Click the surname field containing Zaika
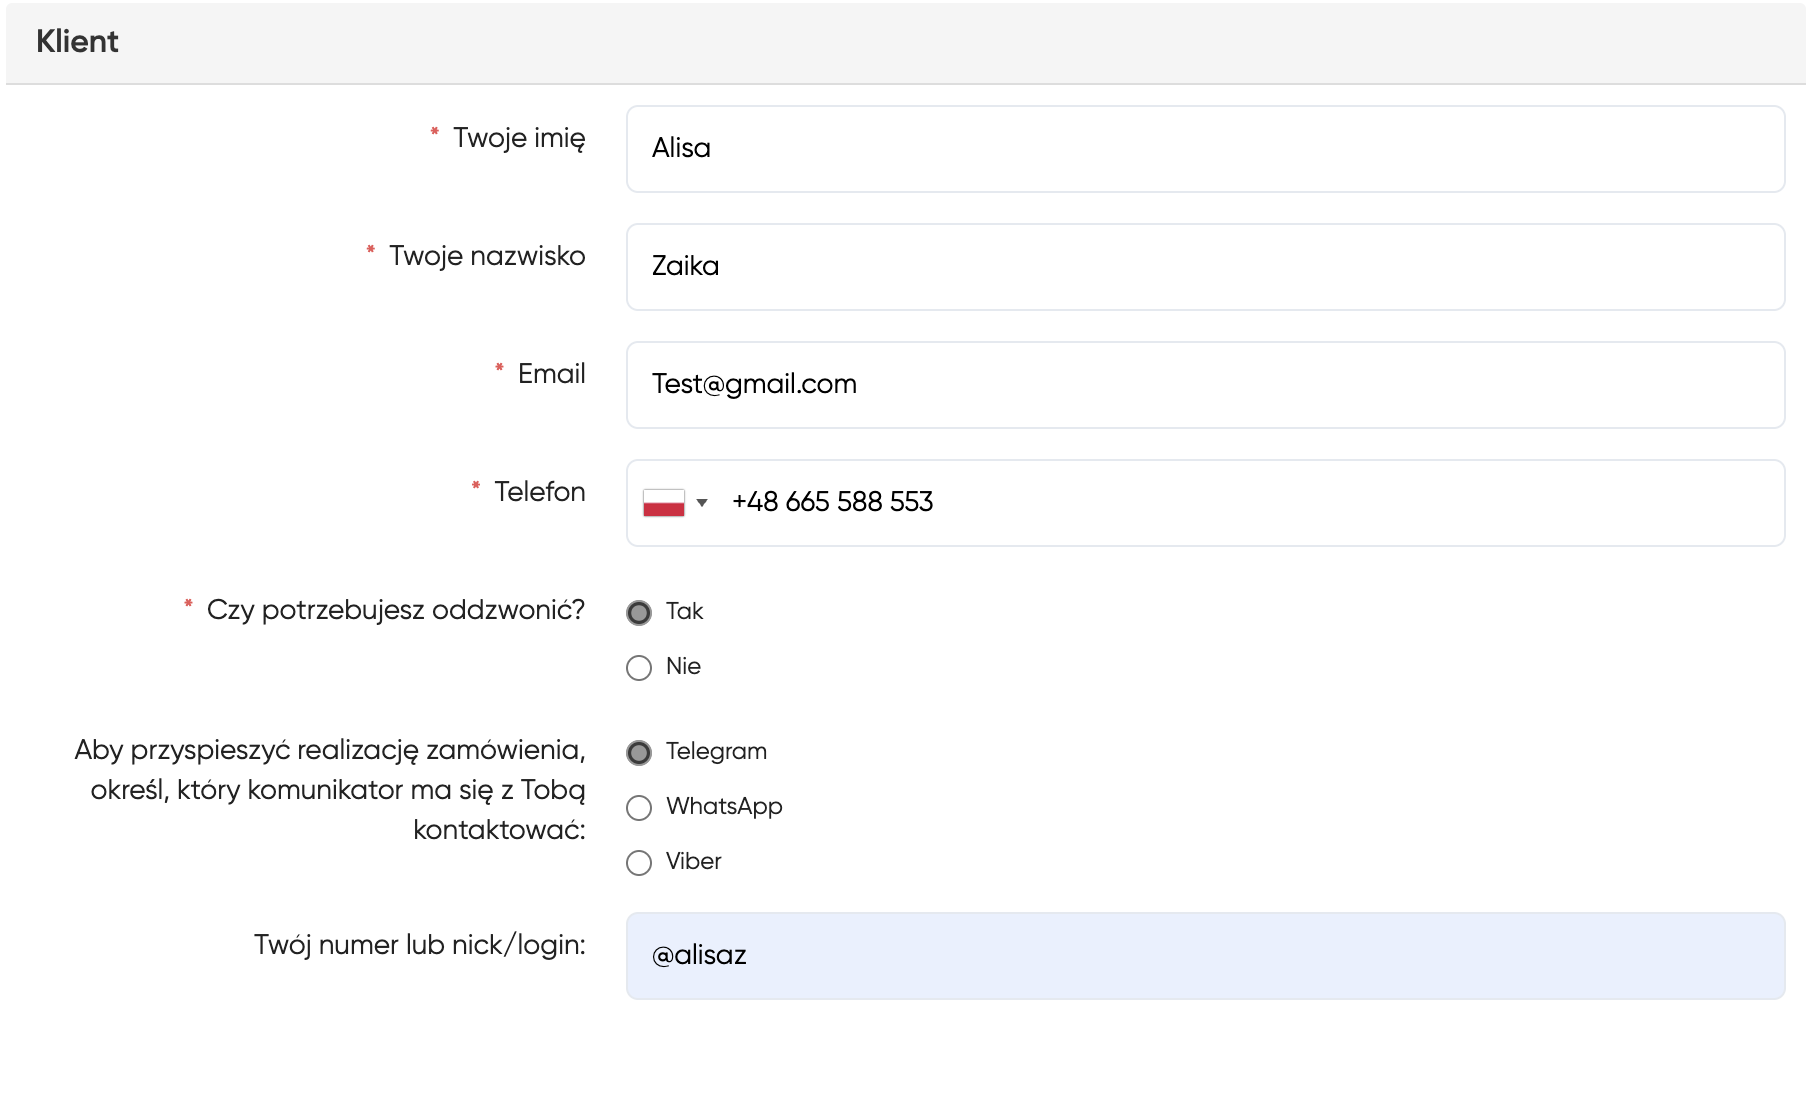Screen dimensions: 1808x1106 click(x=1204, y=267)
